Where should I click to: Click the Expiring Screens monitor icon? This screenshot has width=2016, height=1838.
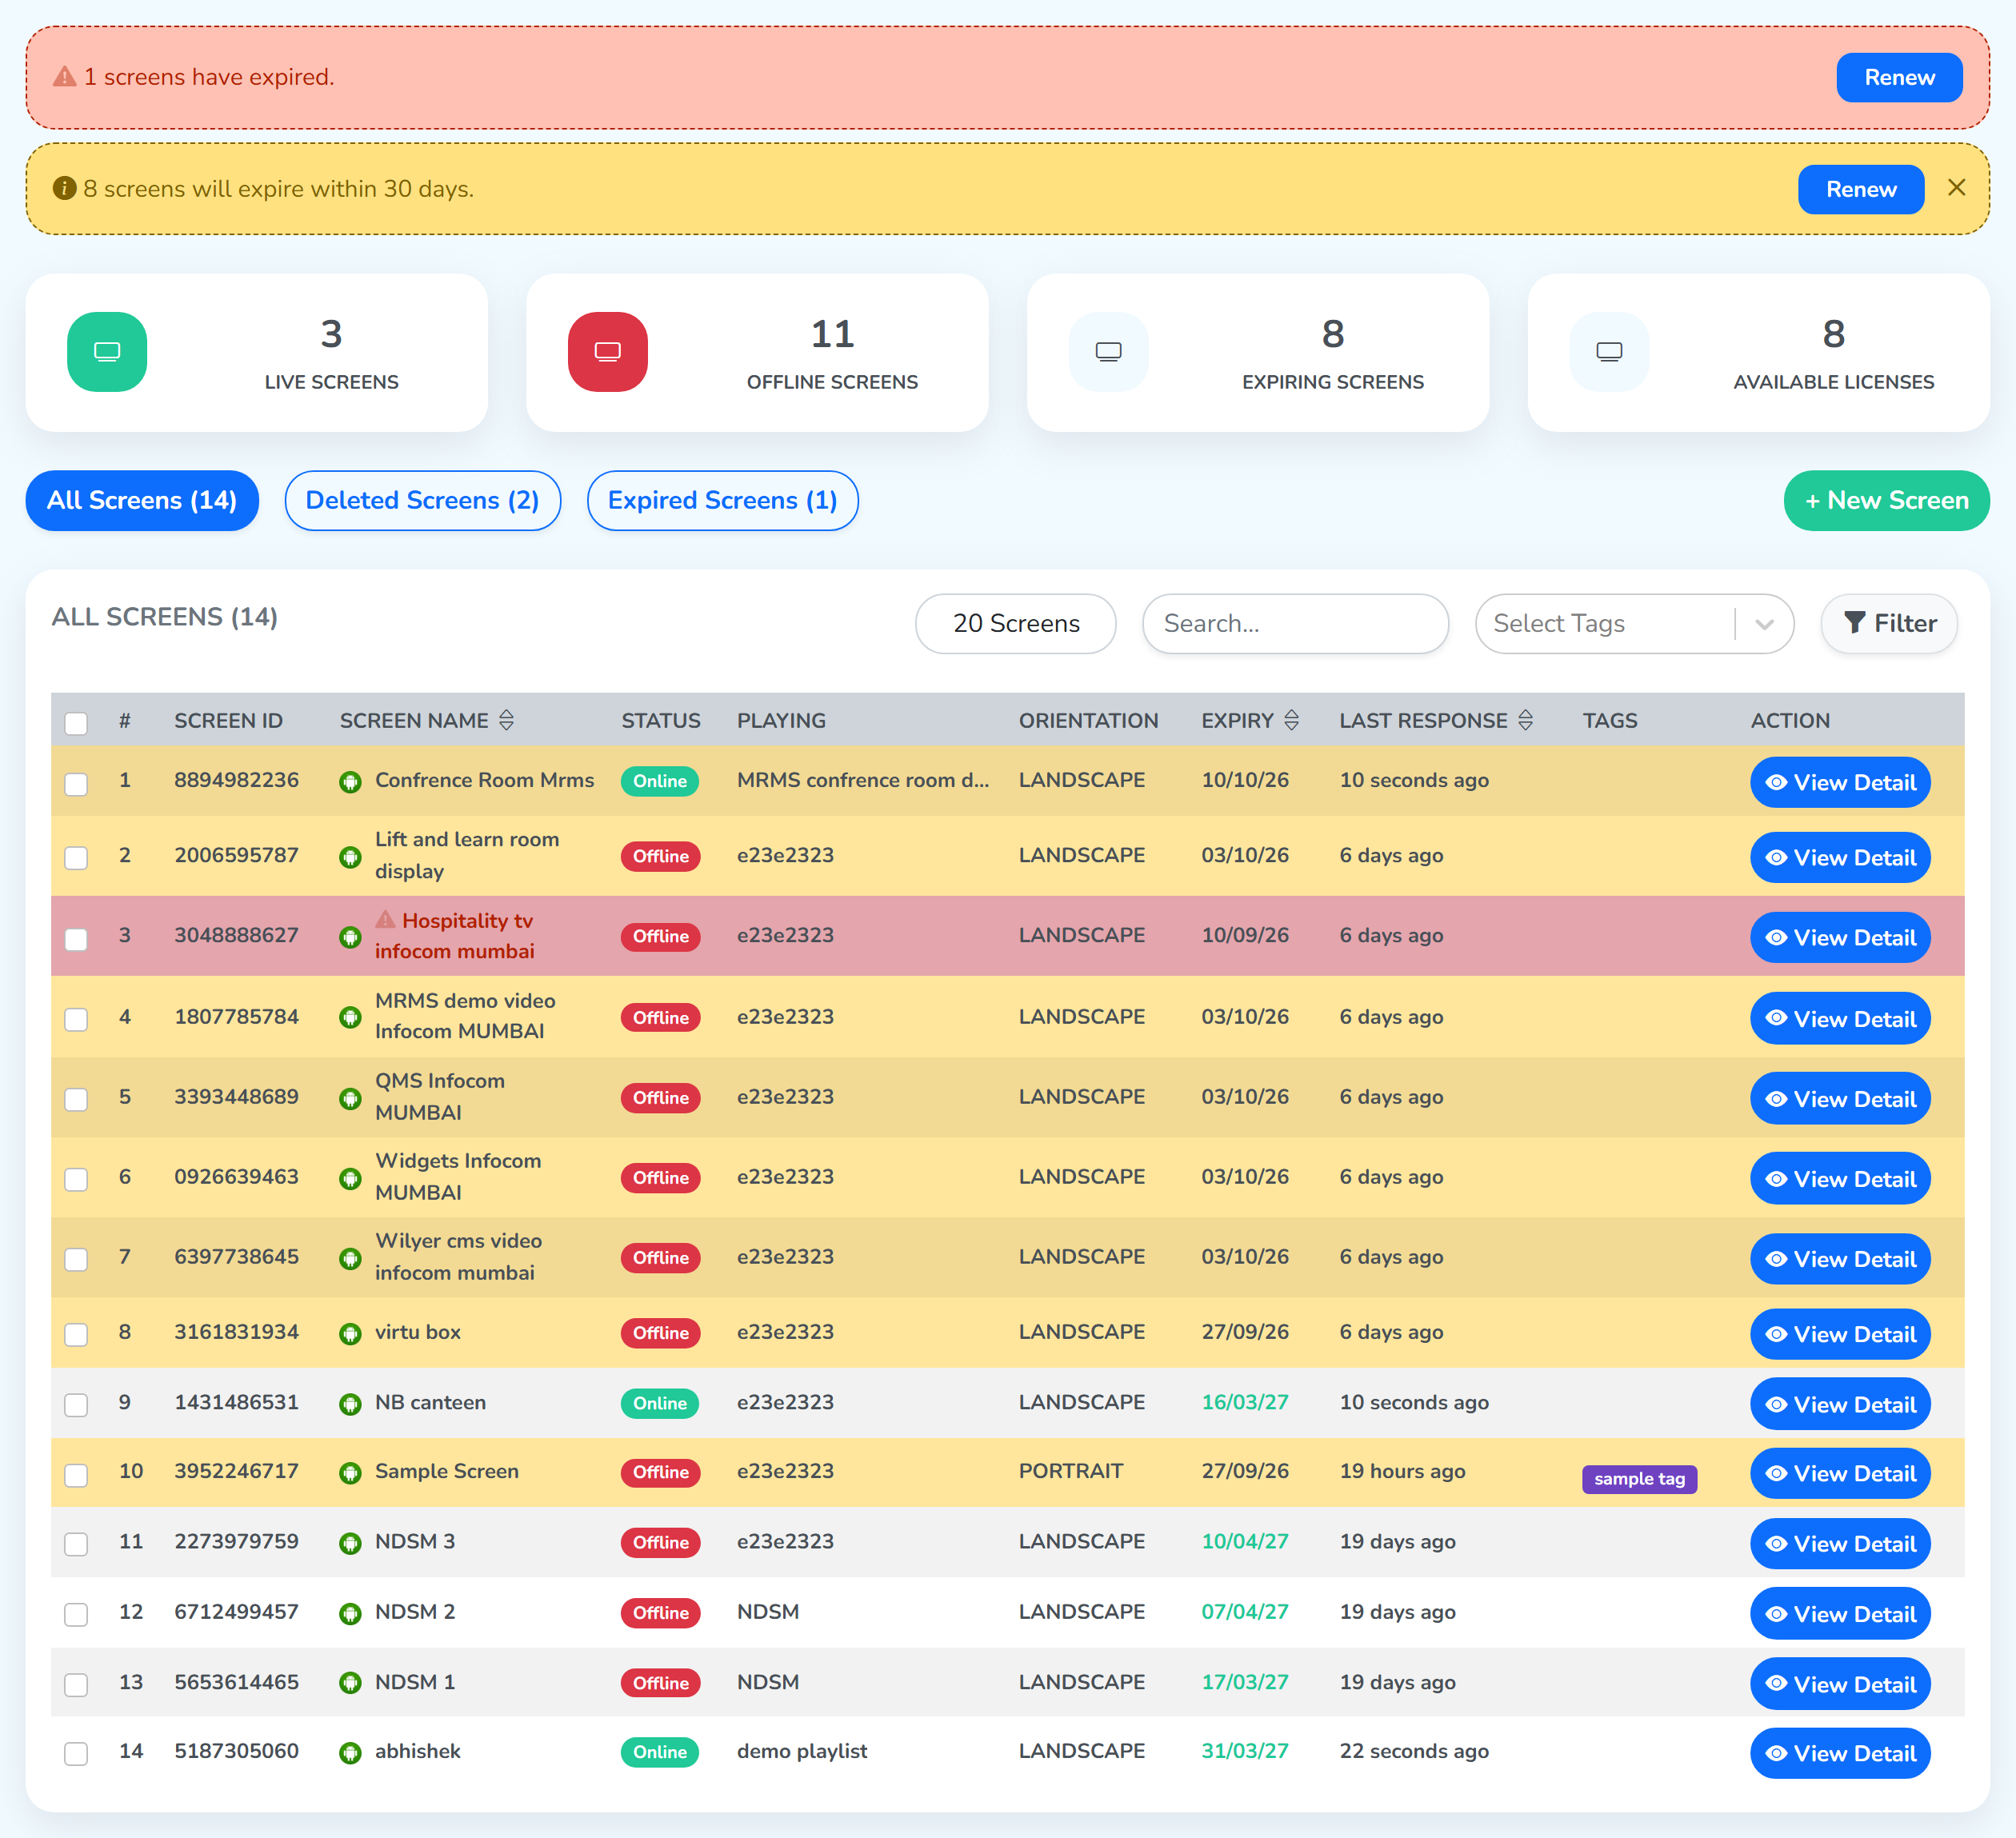click(x=1109, y=352)
